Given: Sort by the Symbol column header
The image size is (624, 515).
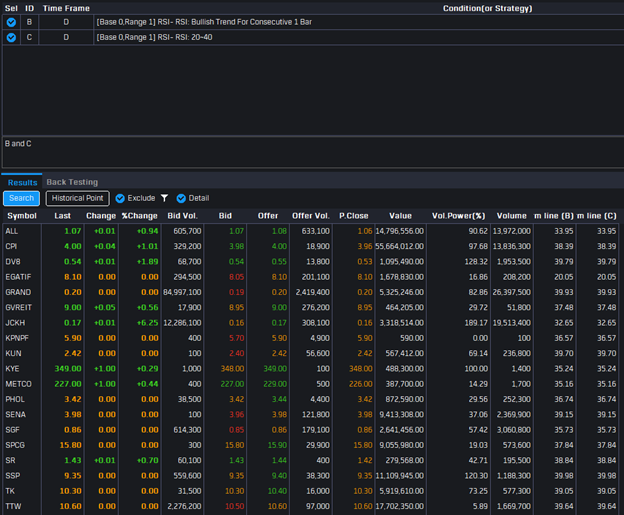Looking at the screenshot, I should [22, 215].
